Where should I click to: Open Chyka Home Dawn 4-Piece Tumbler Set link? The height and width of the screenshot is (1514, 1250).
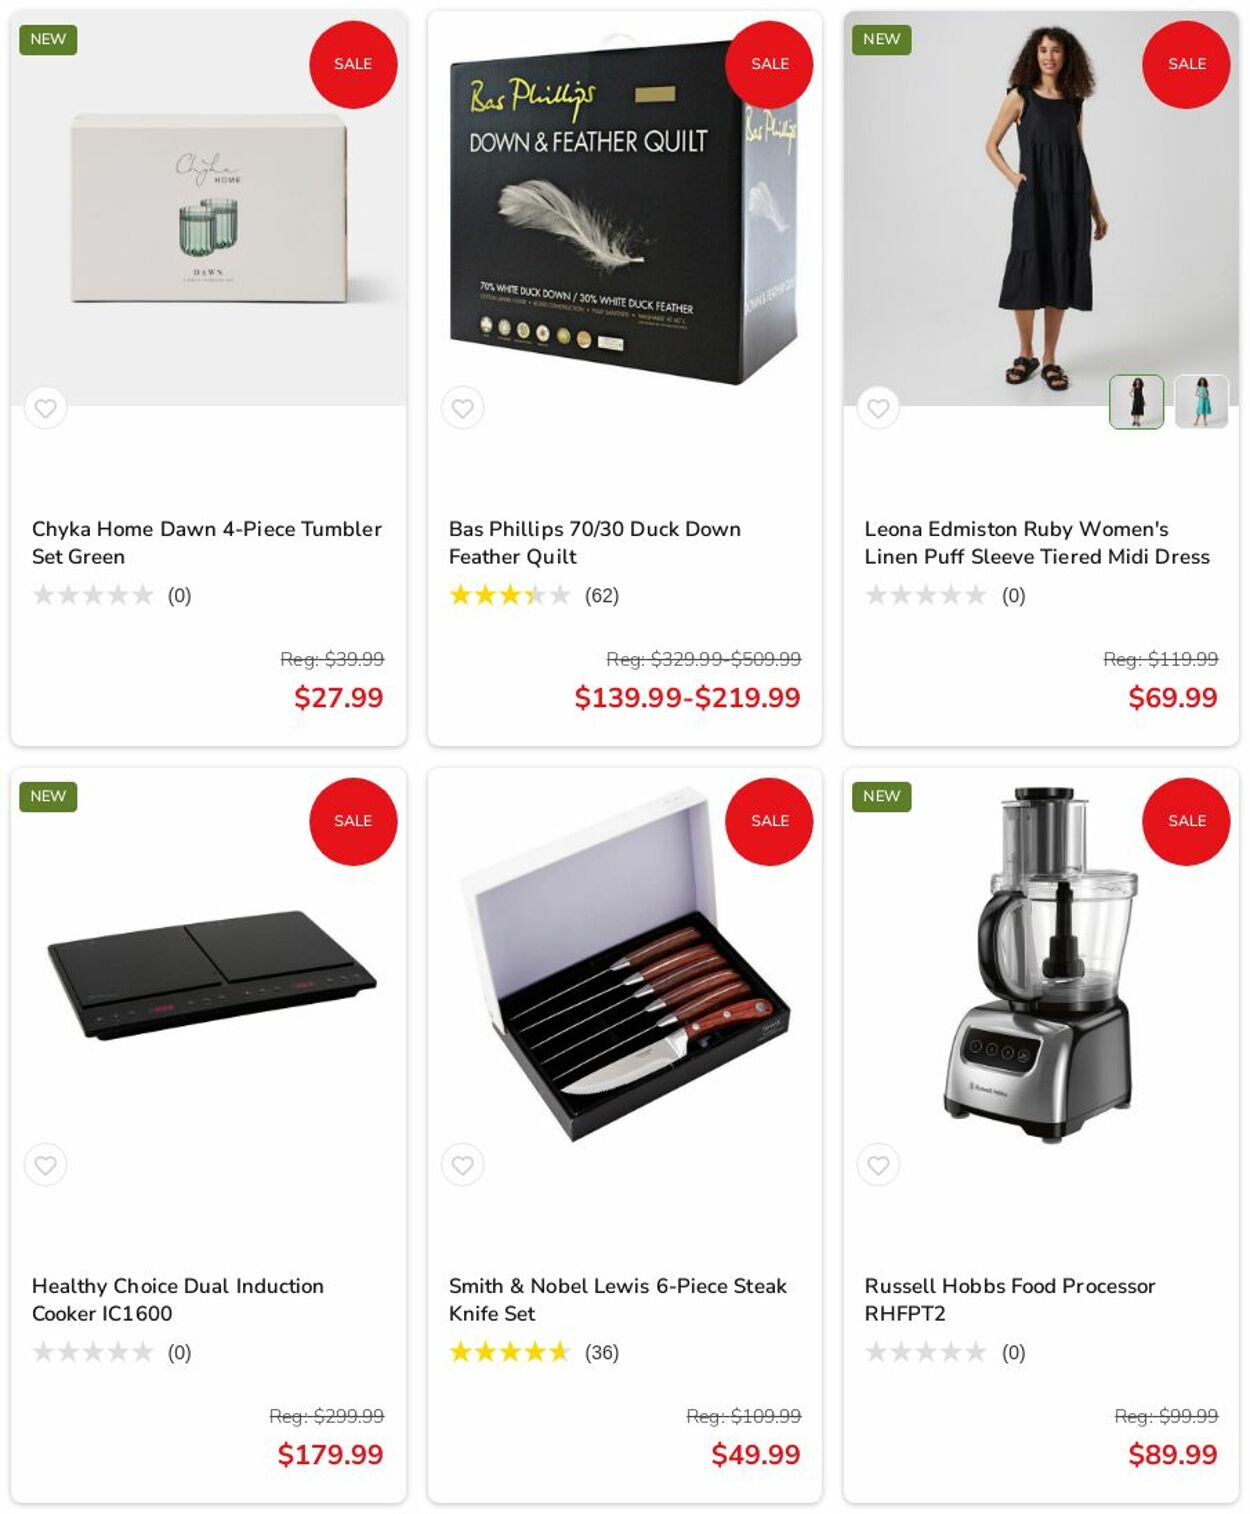pyautogui.click(x=207, y=542)
